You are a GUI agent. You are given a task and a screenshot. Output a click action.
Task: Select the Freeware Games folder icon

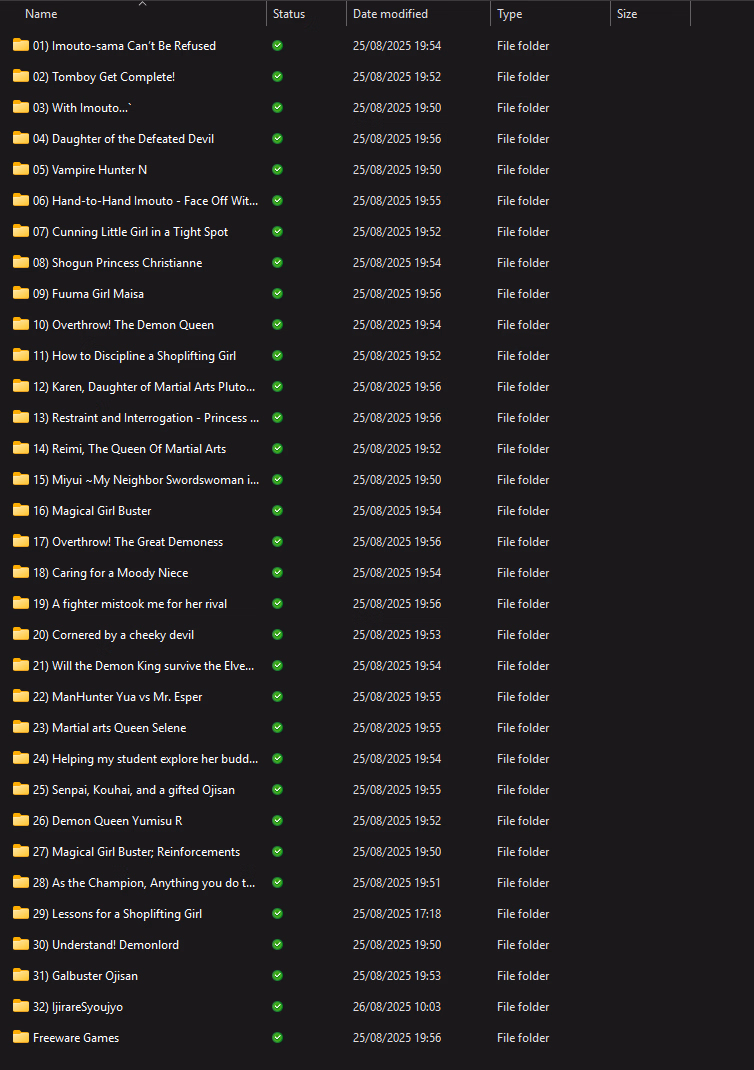pos(20,1037)
